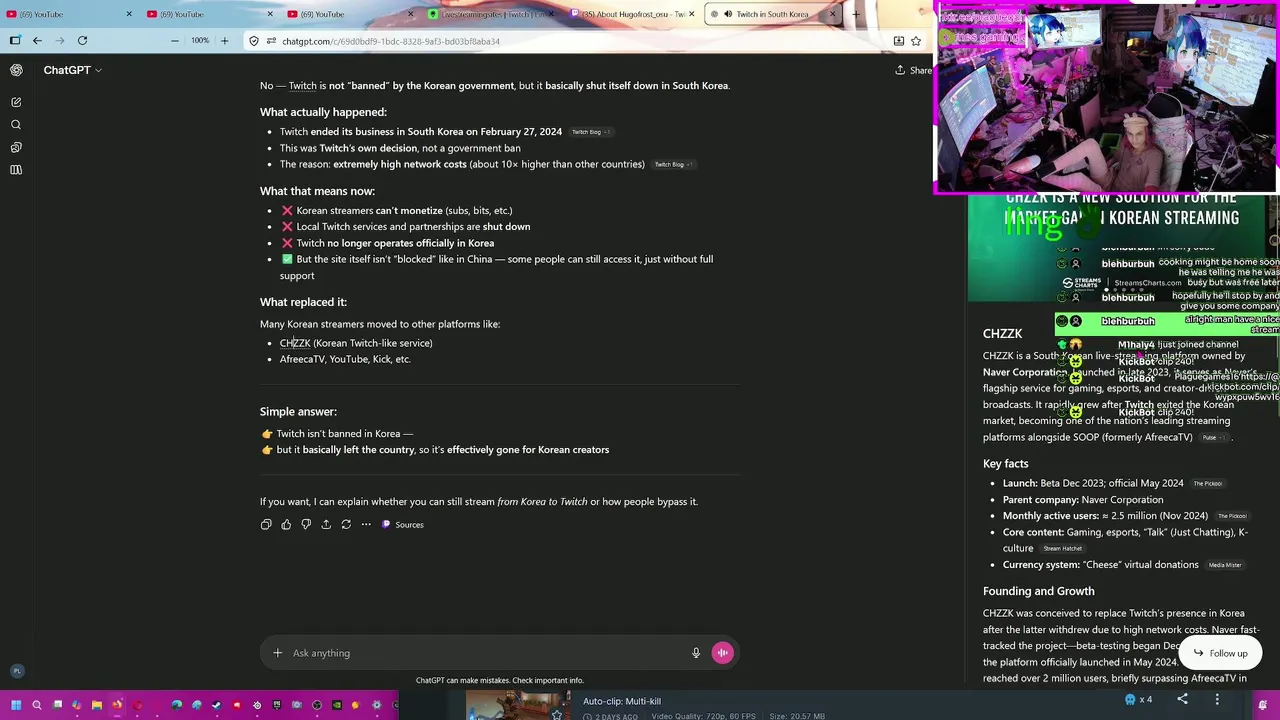Open the ChatGPT logo home icon
Image resolution: width=1280 pixels, height=720 pixels.
(x=16, y=70)
